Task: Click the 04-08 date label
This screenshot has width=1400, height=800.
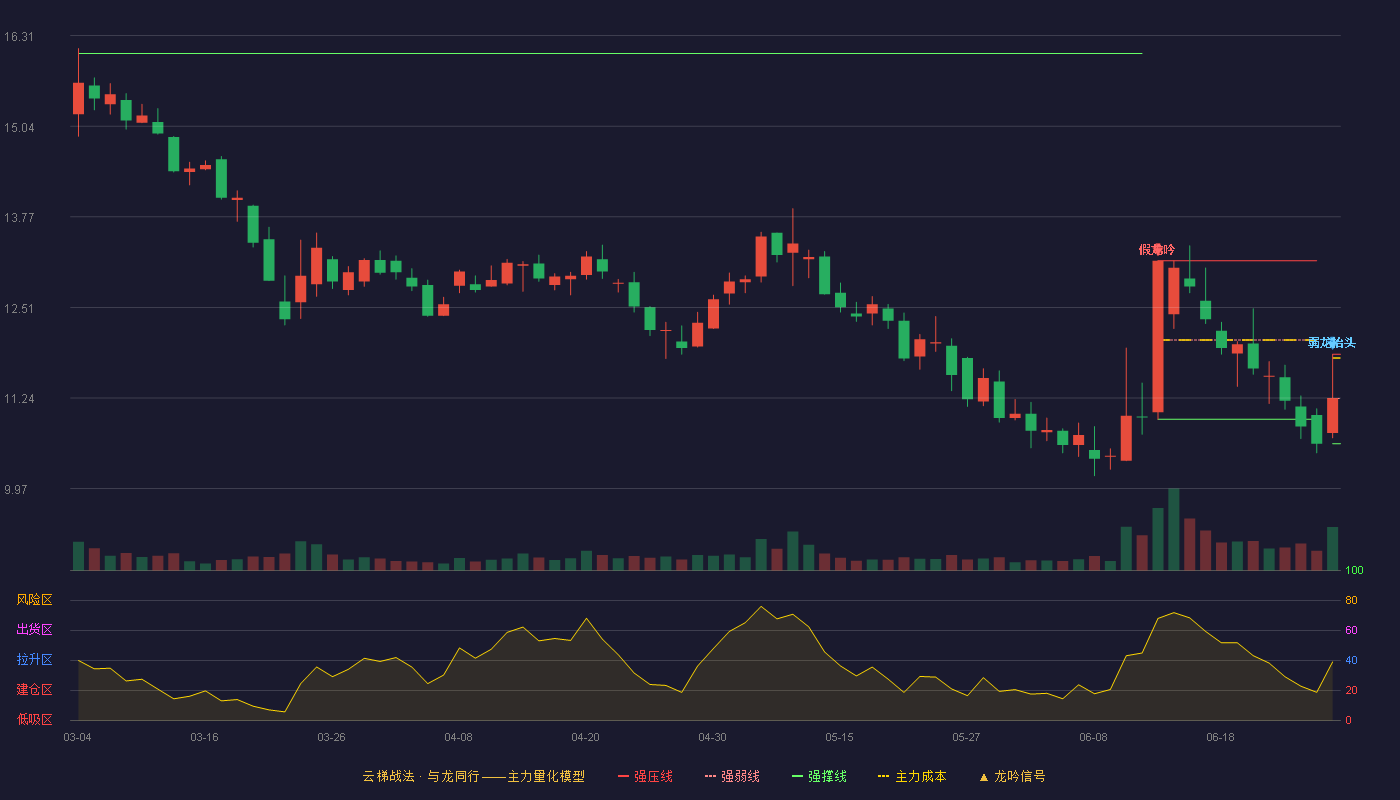Action: (x=458, y=737)
